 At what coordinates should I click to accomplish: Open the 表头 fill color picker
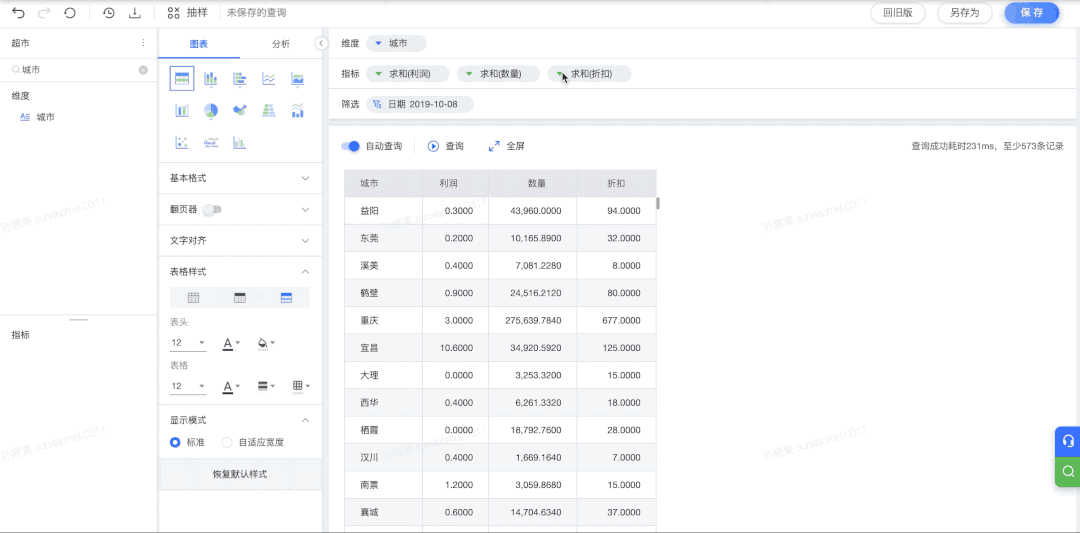click(264, 343)
